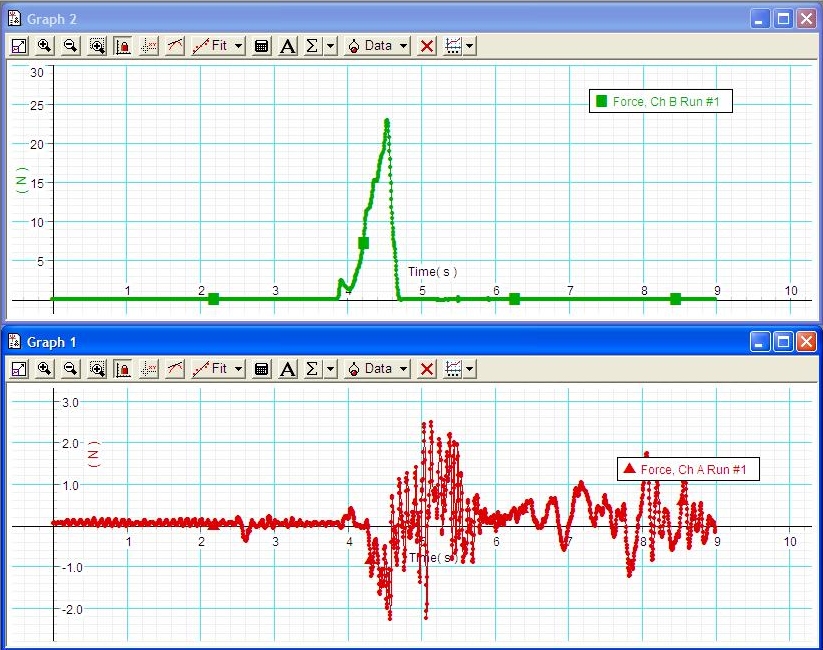Click the 30 tick label in Graph 2
Image resolution: width=823 pixels, height=650 pixels.
pos(37,72)
